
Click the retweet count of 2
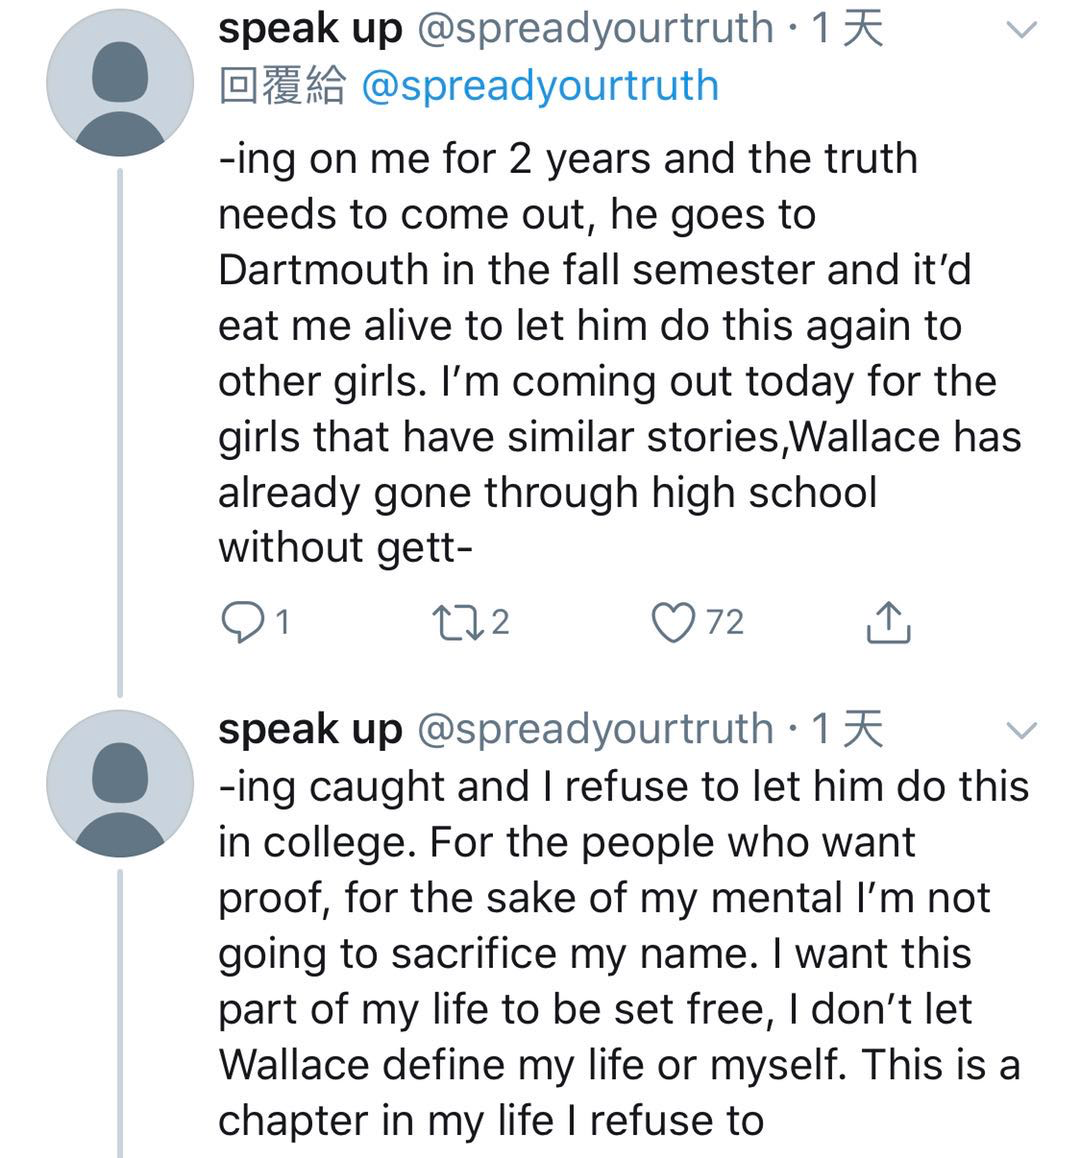500,623
